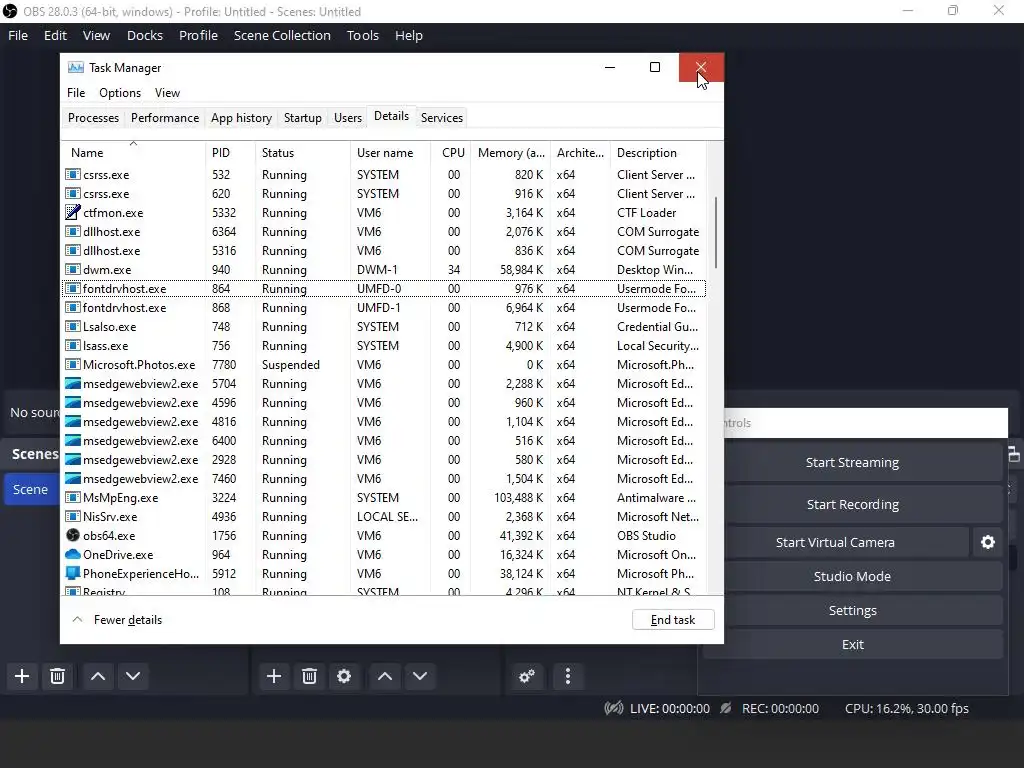1024x768 pixels.
Task: Sort by Architecture column header
Action: [x=581, y=152]
